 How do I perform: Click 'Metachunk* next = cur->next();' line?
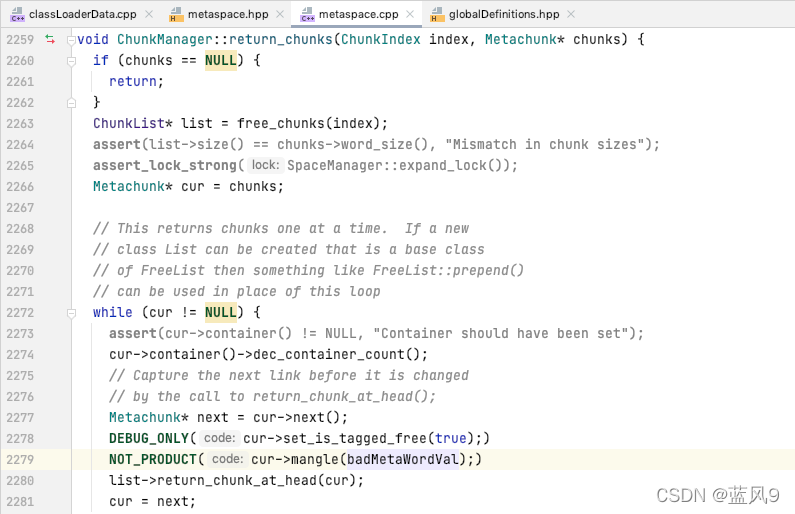click(x=228, y=417)
